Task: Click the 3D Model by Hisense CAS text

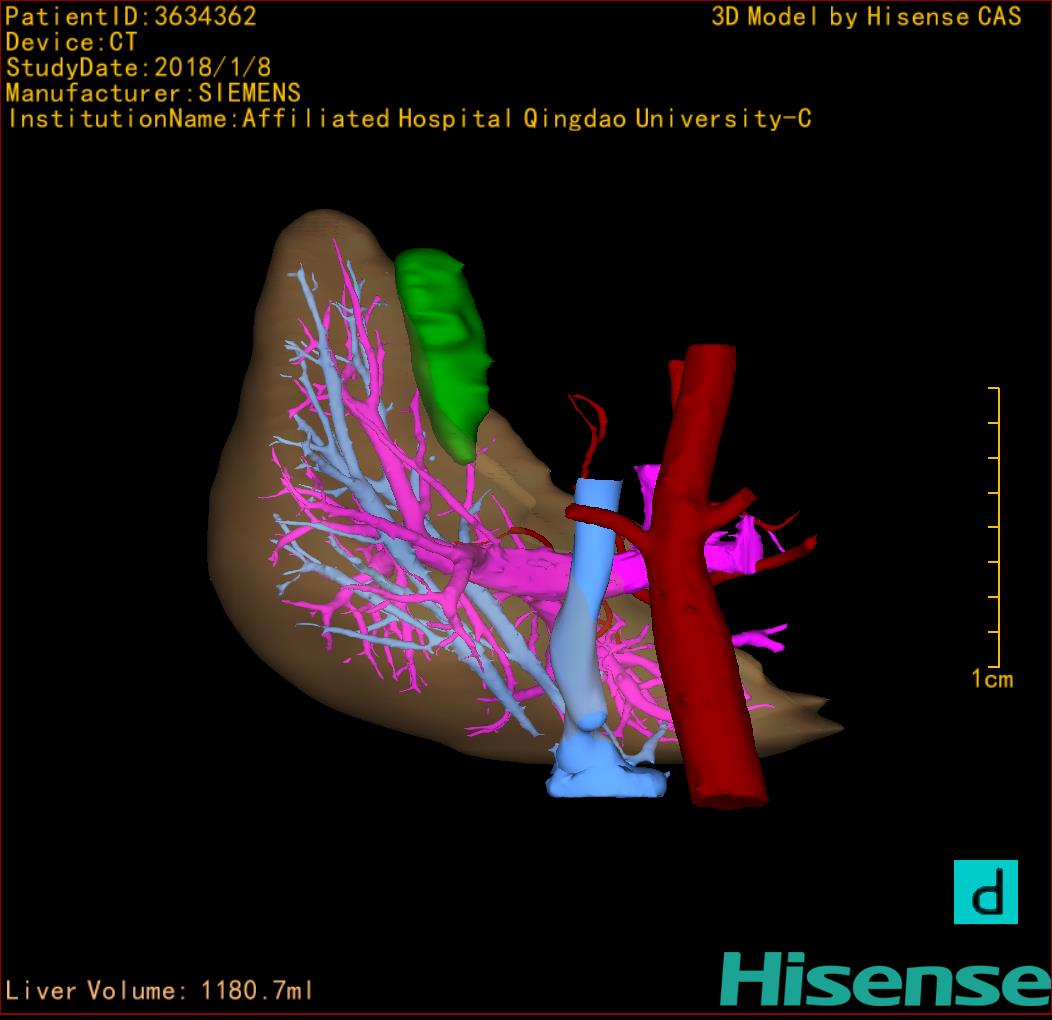Action: point(866,16)
